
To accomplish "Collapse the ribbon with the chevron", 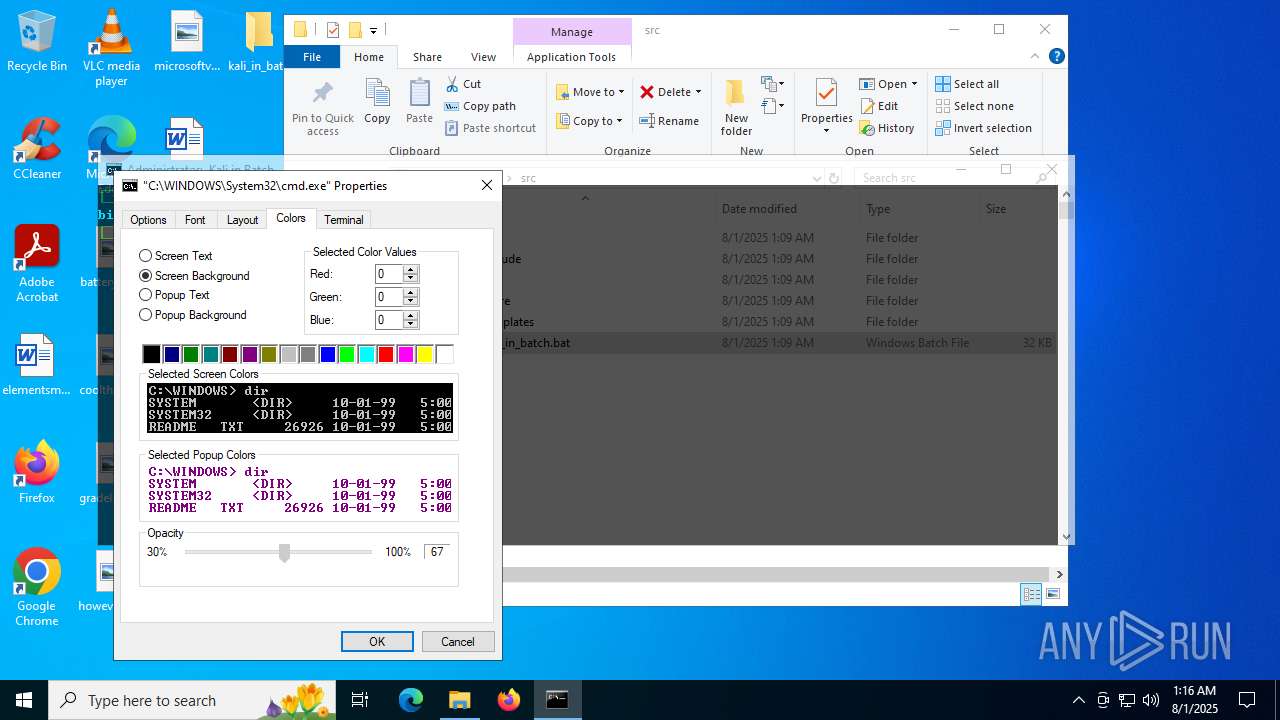I will (x=1036, y=57).
